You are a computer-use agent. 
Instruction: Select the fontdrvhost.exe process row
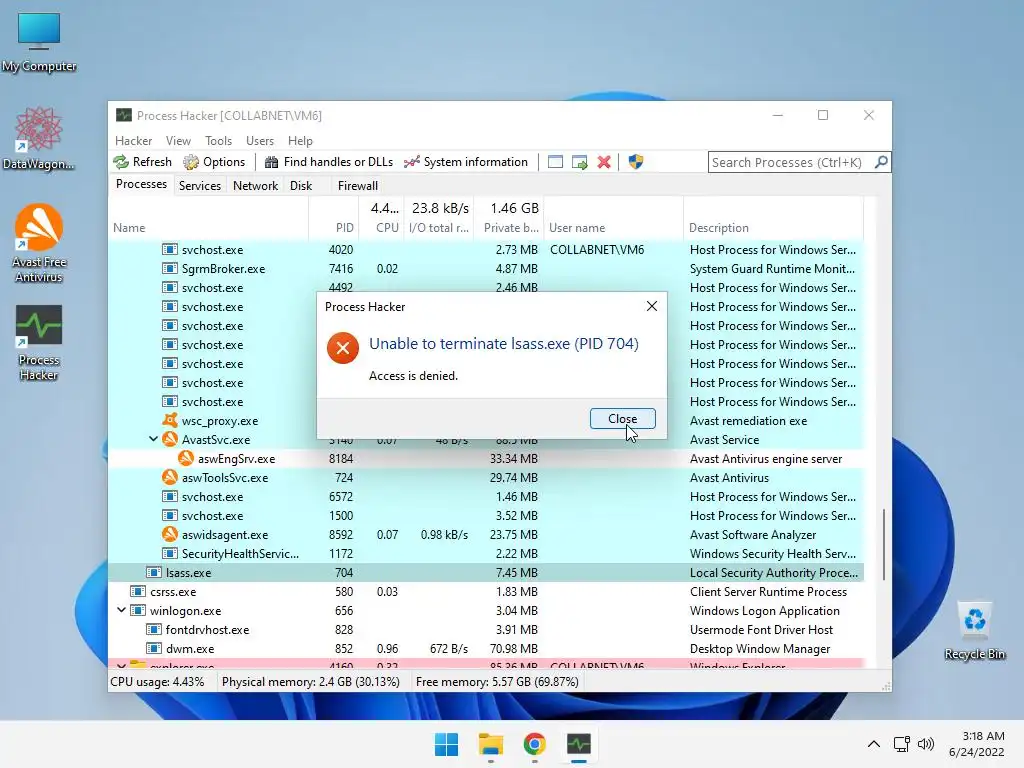click(486, 630)
